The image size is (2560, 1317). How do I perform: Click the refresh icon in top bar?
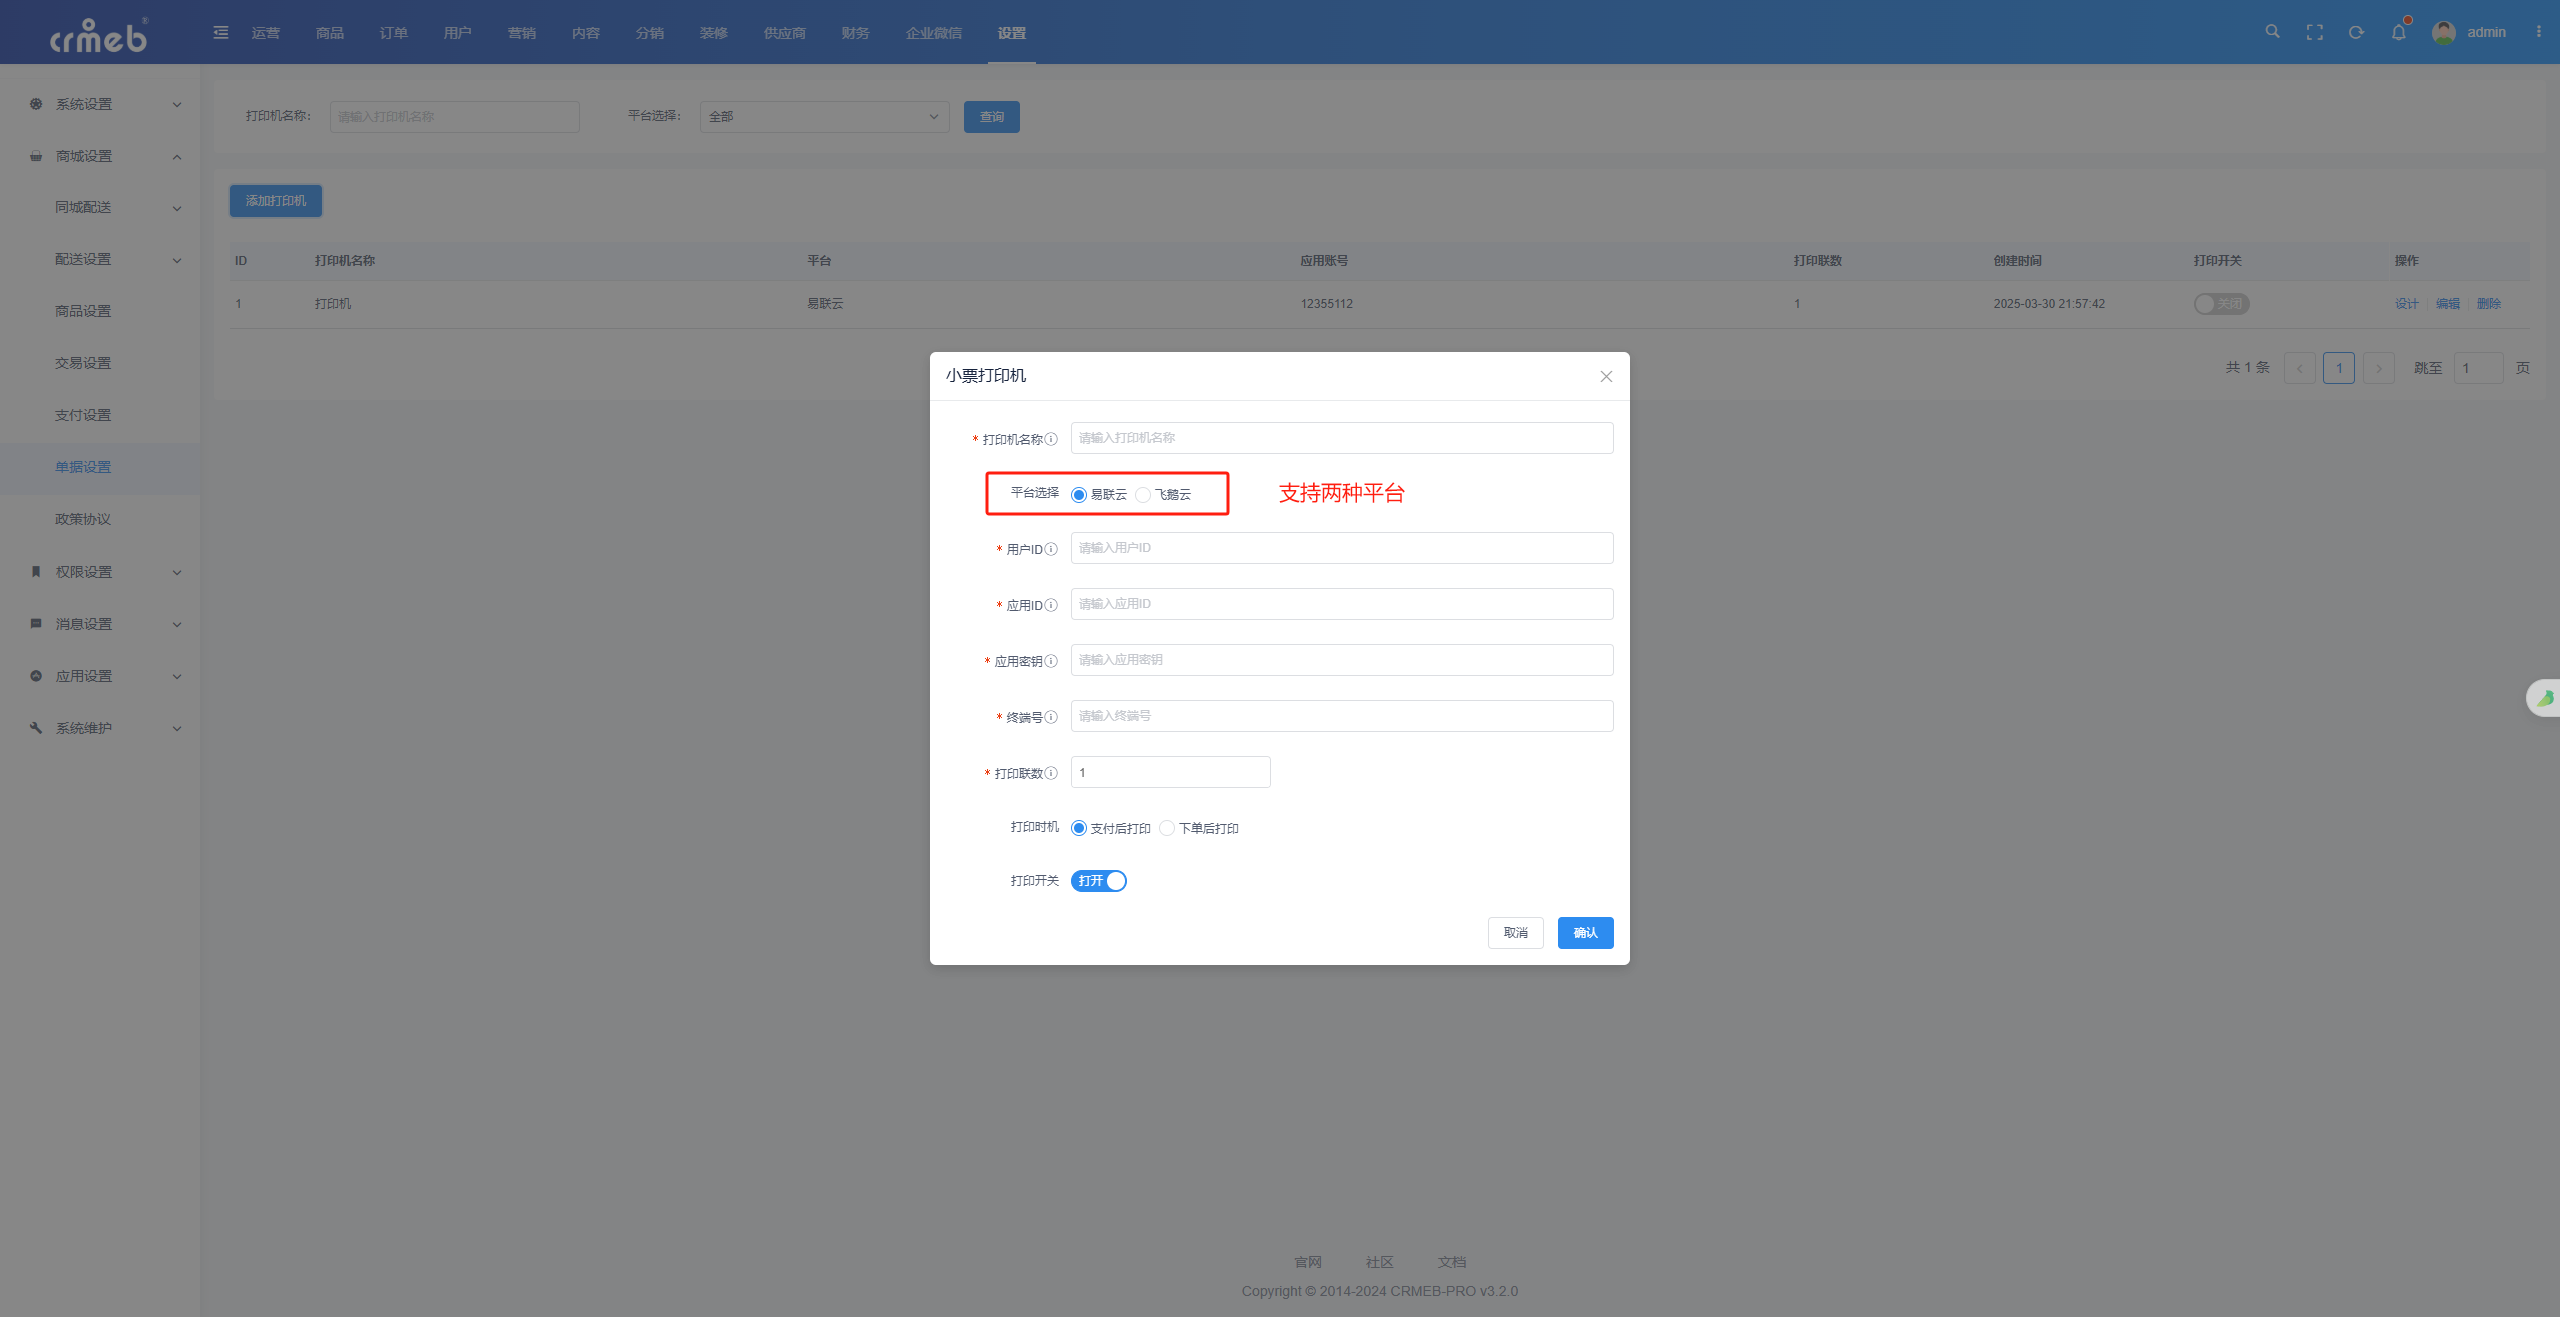click(2356, 32)
